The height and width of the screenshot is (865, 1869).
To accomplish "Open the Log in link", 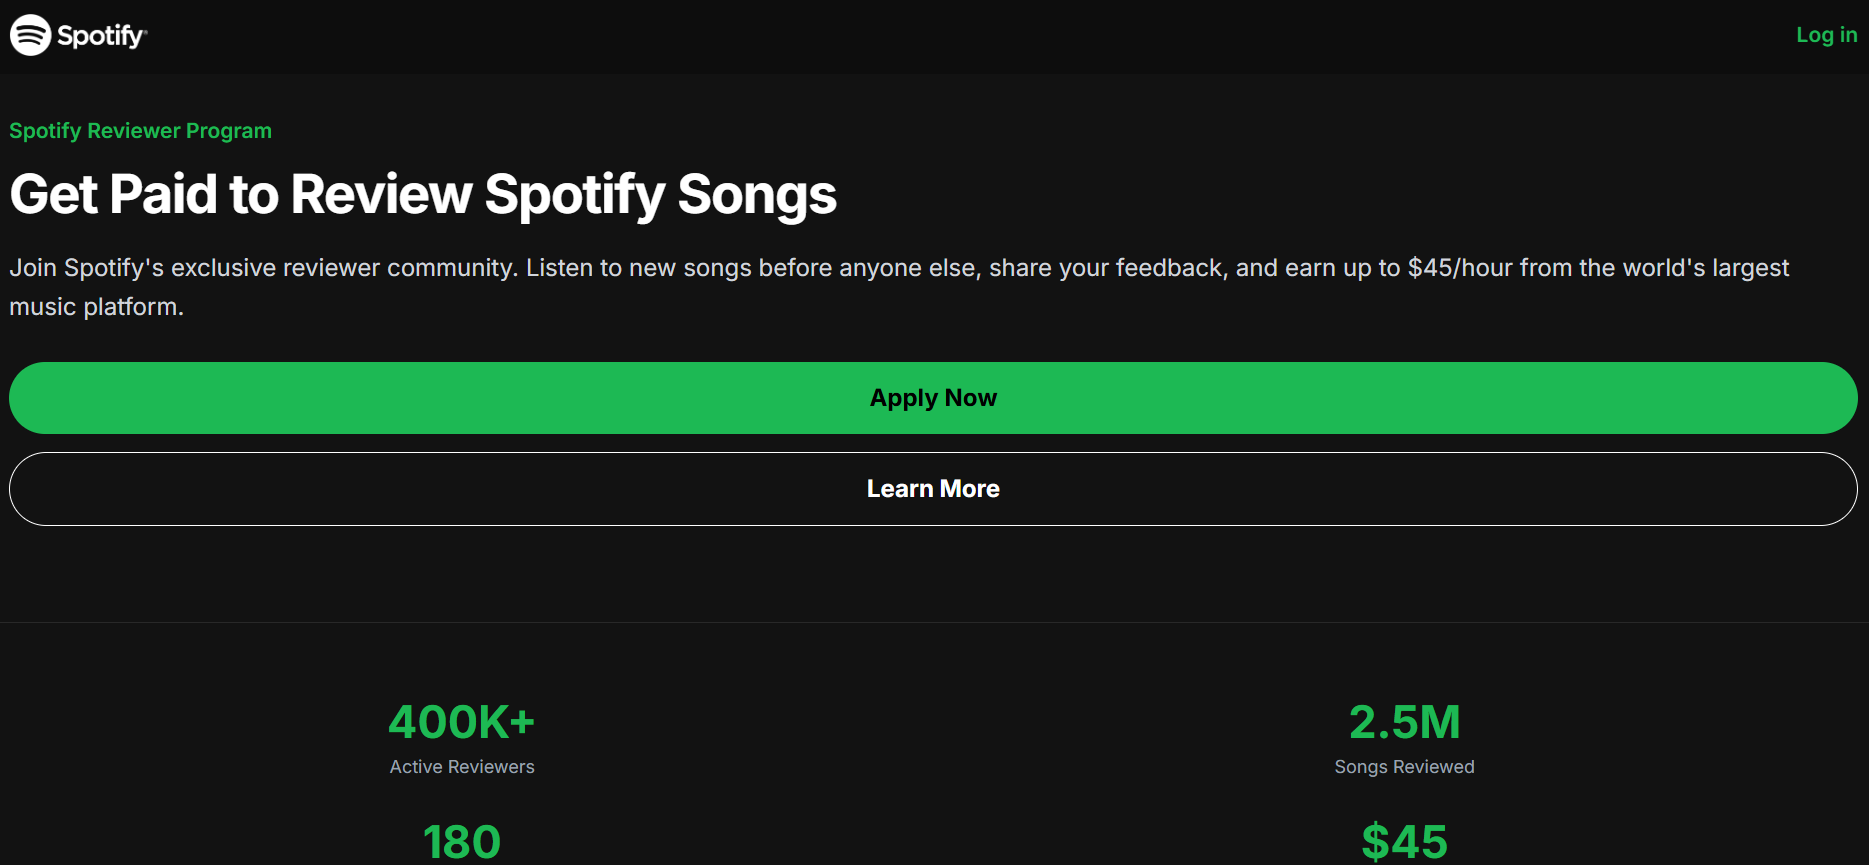I will coord(1825,35).
